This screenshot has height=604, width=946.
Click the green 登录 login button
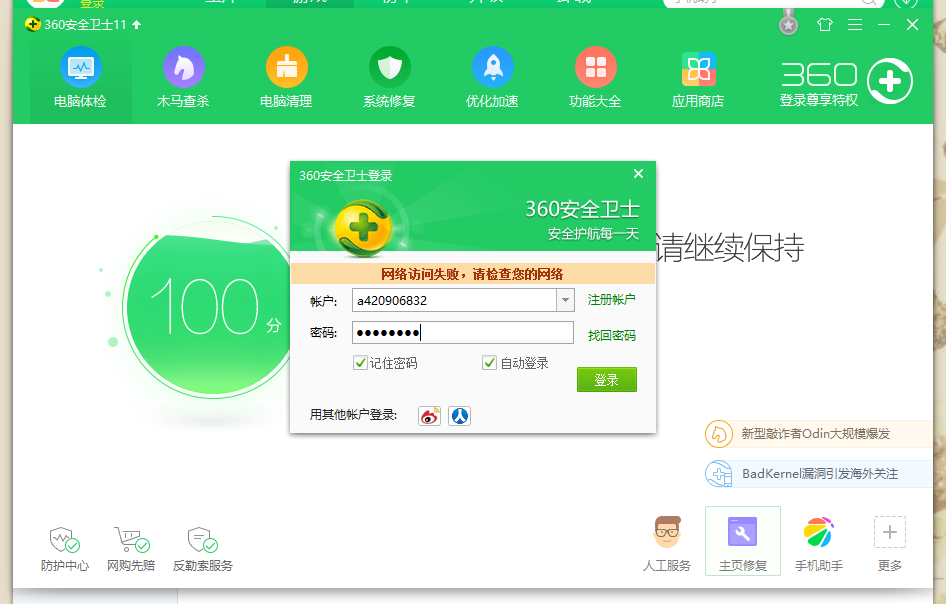pyautogui.click(x=606, y=380)
